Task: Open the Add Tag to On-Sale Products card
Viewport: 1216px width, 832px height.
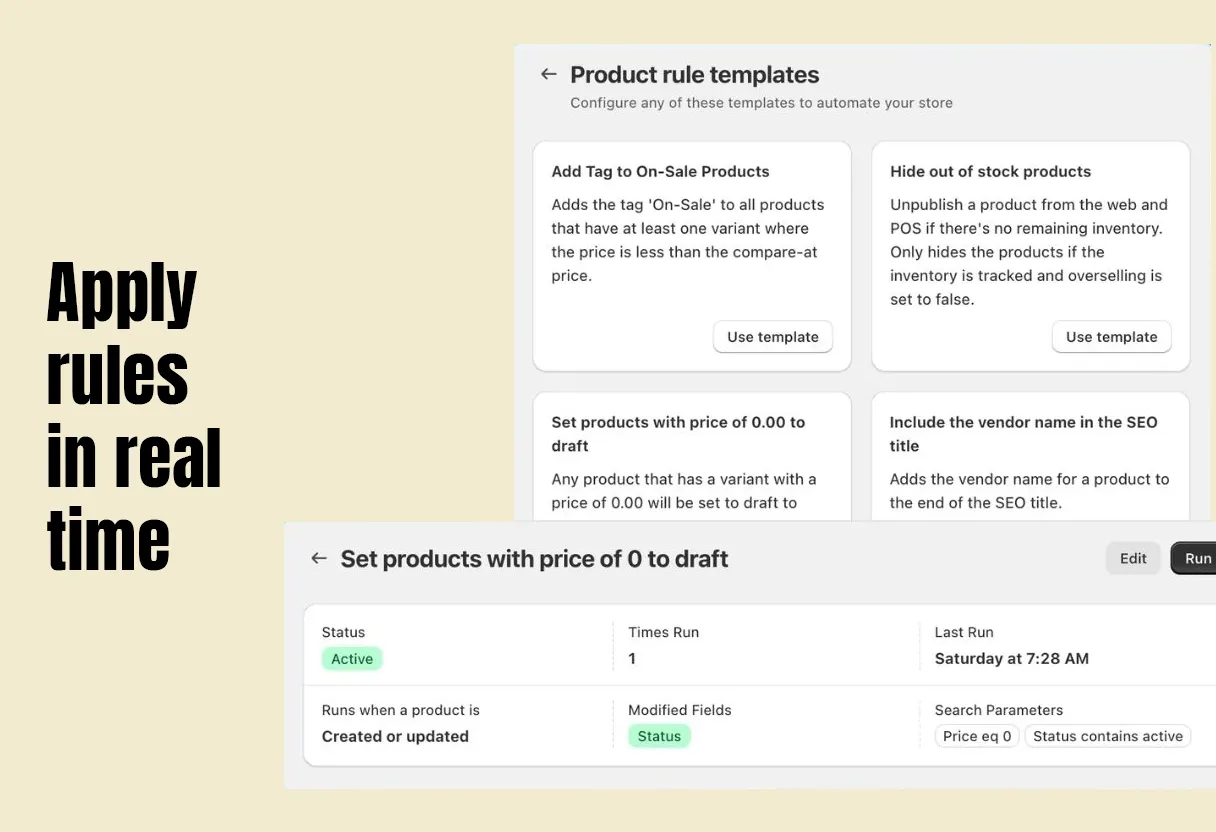Action: point(692,256)
